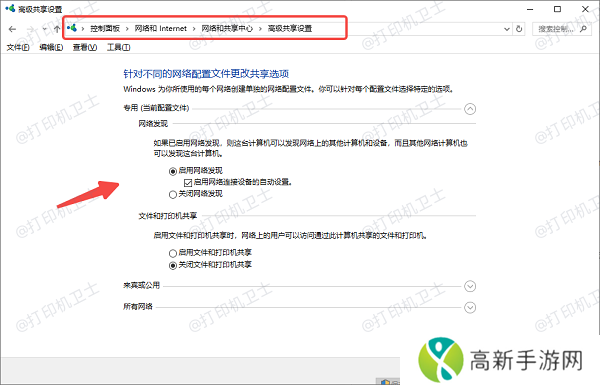Screen dimensions: 600x385
Task: Open recent locations dropdown next to forward arrow
Action: coord(45,29)
